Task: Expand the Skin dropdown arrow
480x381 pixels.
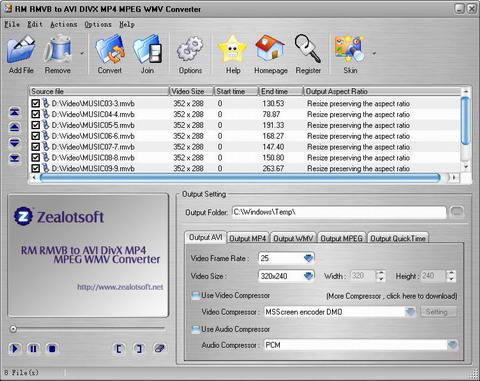Action: (x=374, y=53)
